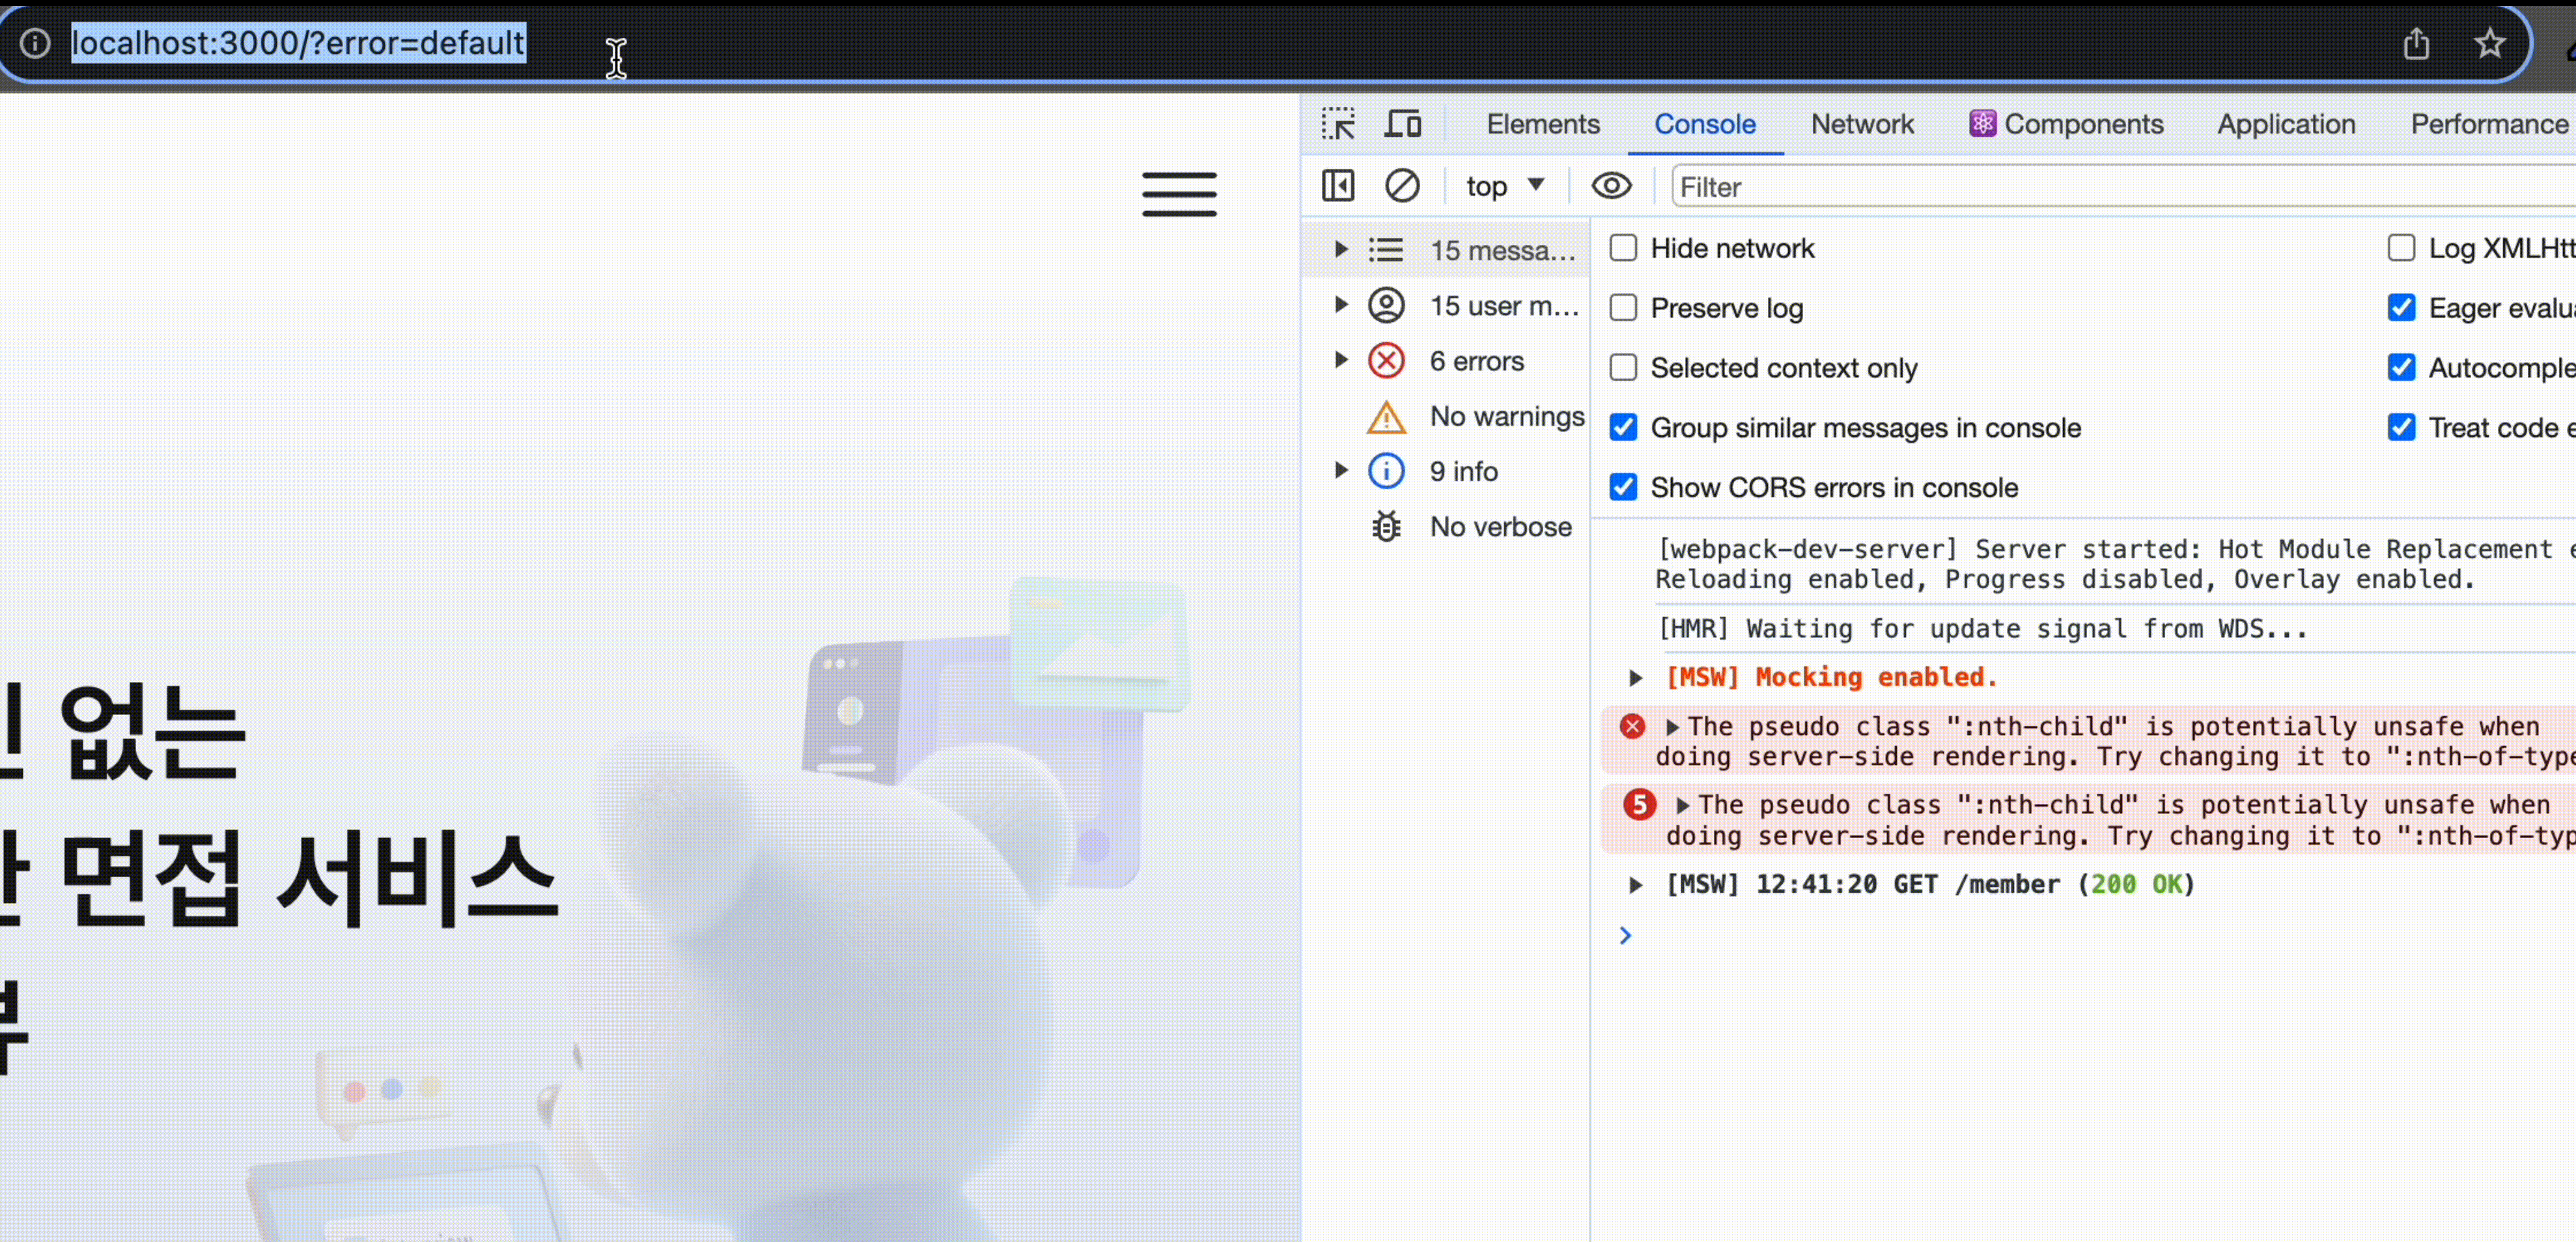Create live expression with eye icon
Image resolution: width=2576 pixels, height=1242 pixels.
pos(1611,186)
